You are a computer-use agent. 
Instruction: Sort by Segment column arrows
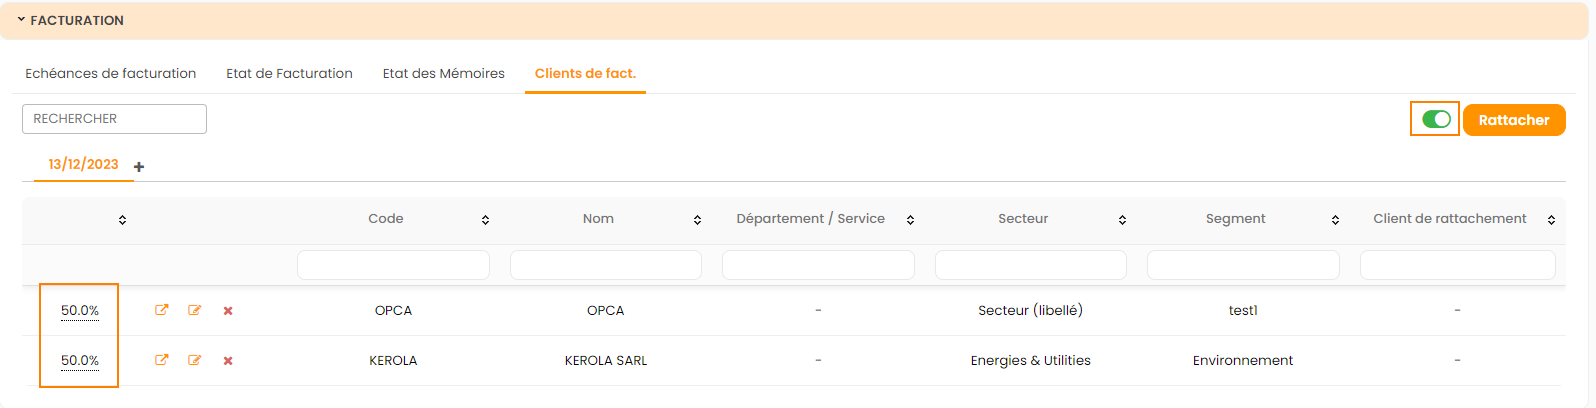point(1335,220)
